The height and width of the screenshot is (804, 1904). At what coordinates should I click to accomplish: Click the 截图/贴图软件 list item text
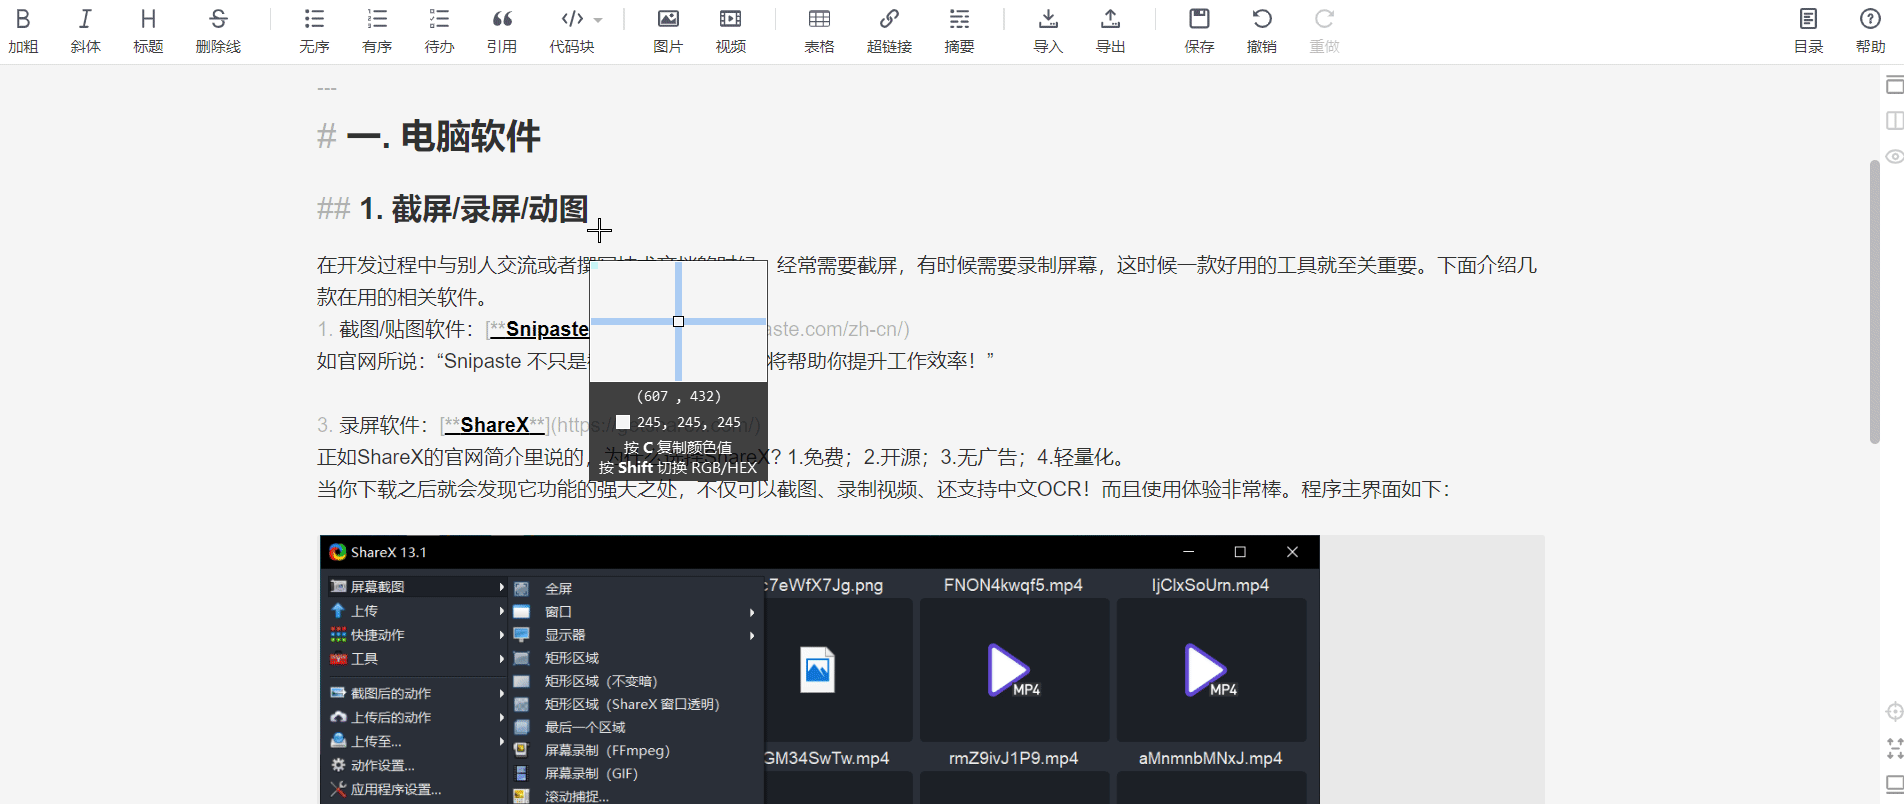click(x=405, y=329)
